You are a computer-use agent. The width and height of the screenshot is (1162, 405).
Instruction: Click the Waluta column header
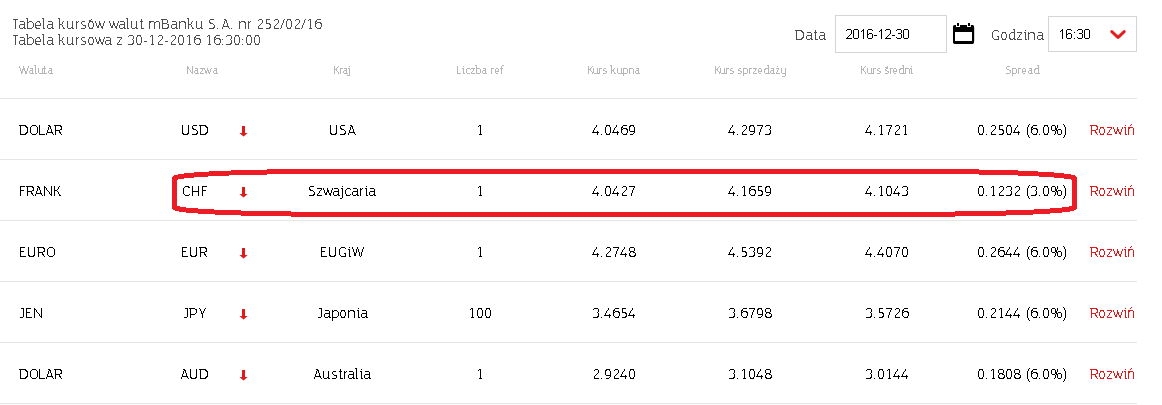click(x=36, y=70)
